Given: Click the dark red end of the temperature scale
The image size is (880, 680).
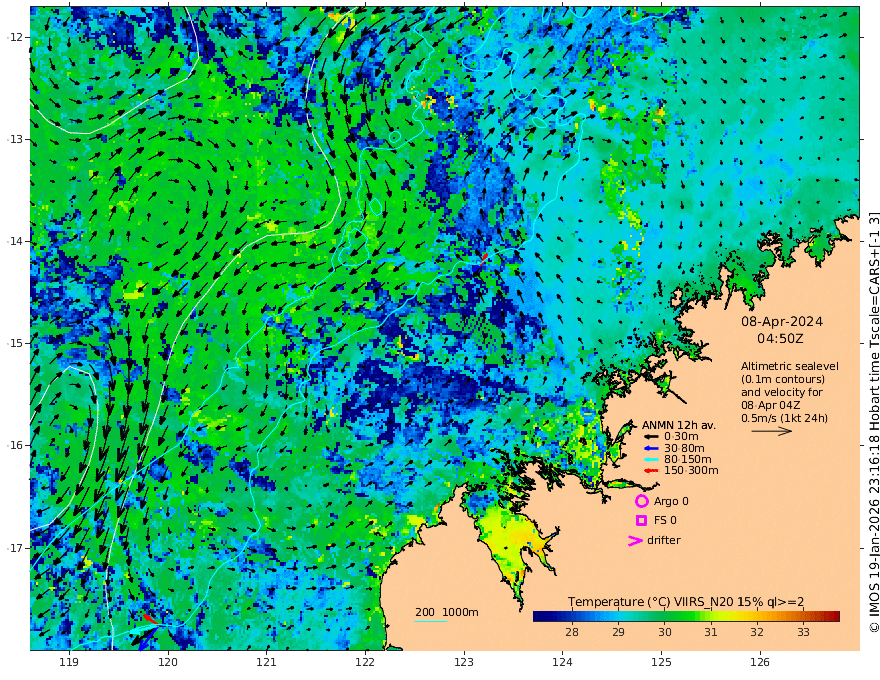Looking at the screenshot, I should [x=833, y=616].
